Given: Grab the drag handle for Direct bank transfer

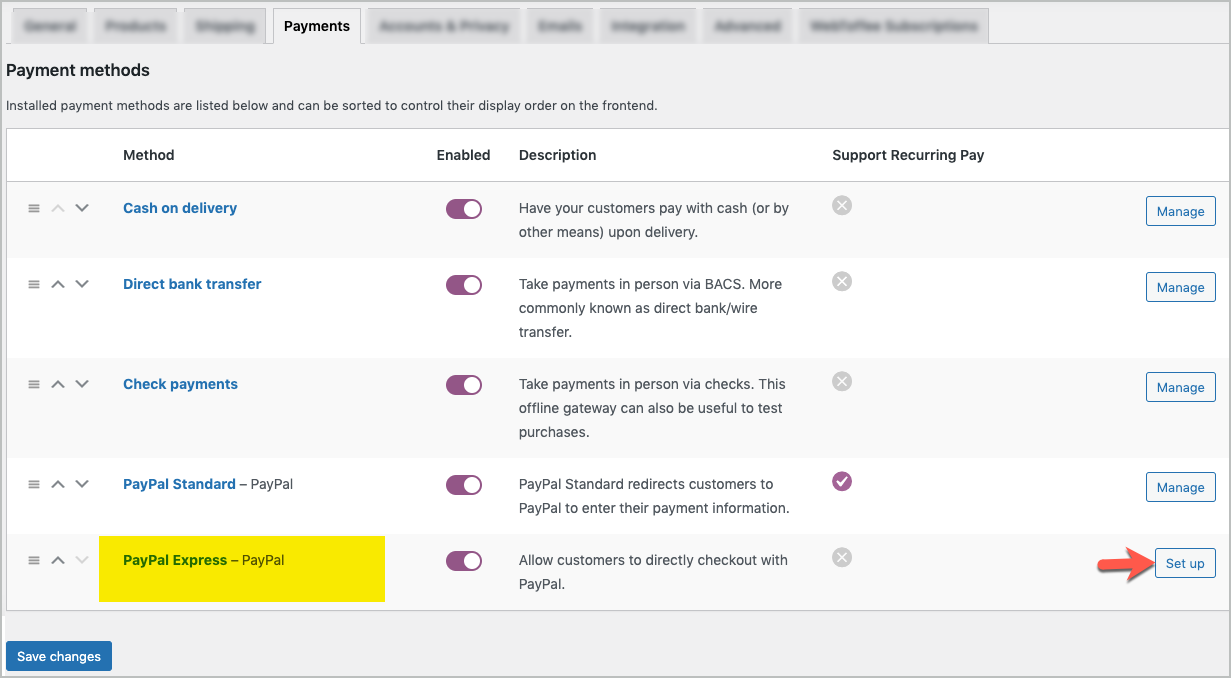Looking at the screenshot, I should click(33, 284).
